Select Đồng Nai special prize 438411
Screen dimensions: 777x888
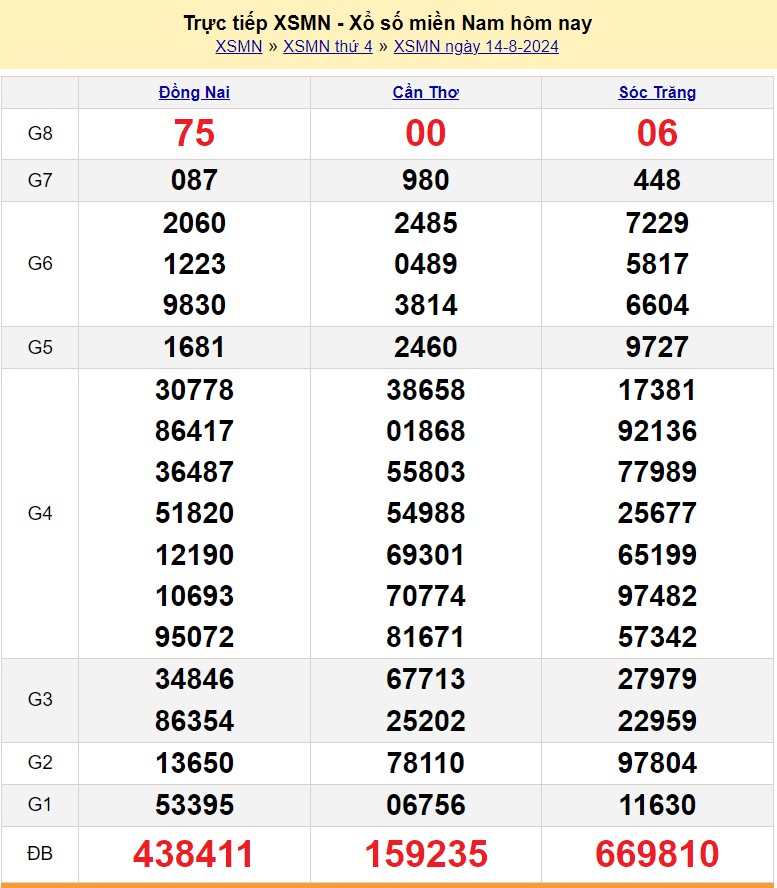(194, 854)
